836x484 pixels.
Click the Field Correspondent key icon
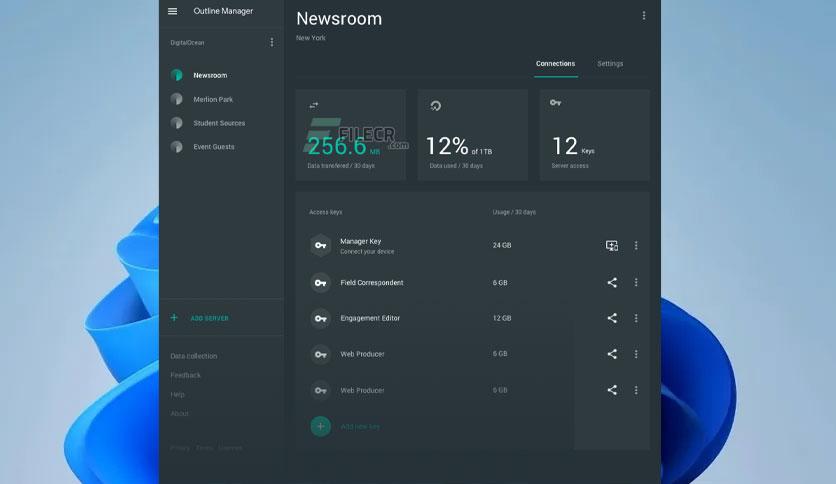pyautogui.click(x=320, y=283)
